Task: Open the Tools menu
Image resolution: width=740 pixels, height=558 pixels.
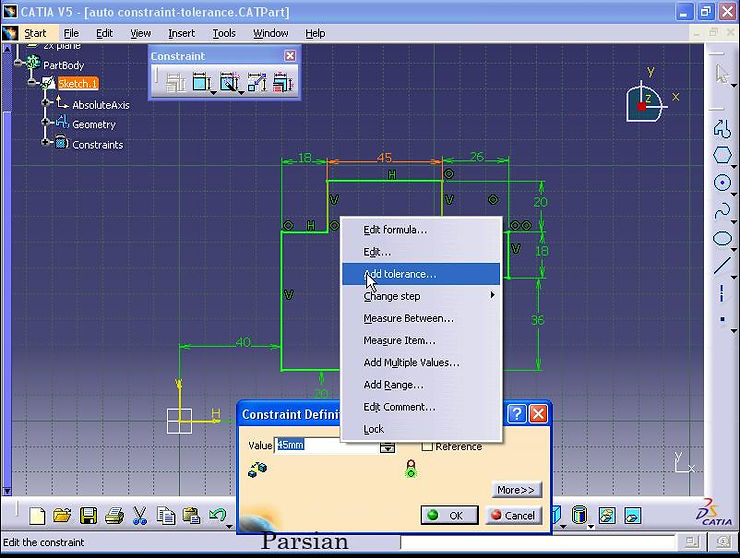Action: (x=224, y=33)
